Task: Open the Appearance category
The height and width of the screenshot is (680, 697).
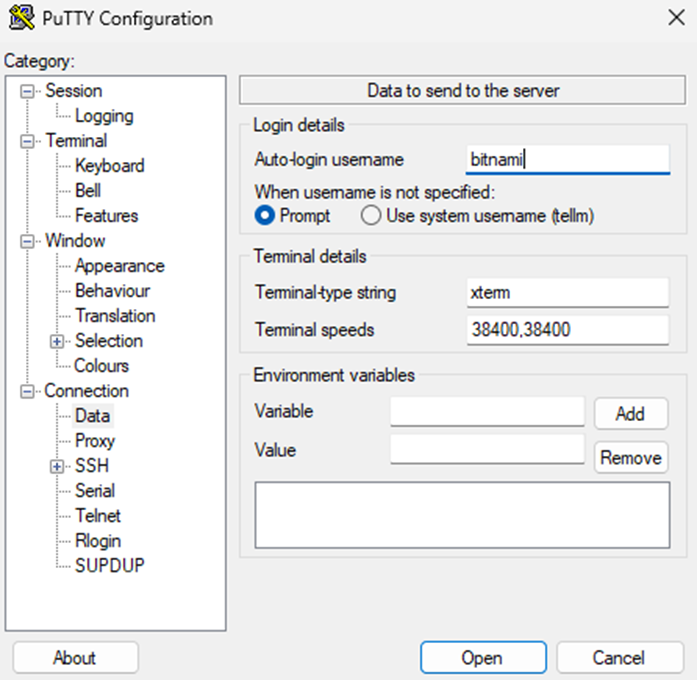Action: tap(120, 266)
